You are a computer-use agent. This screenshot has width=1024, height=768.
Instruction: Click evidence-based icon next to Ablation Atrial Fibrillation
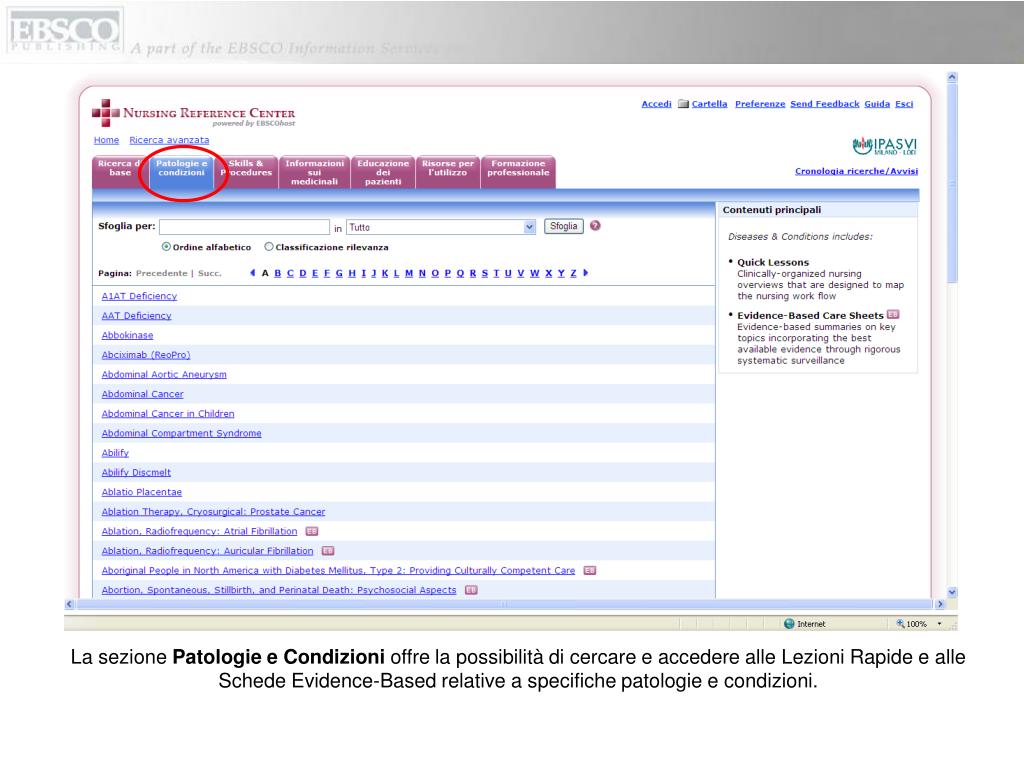point(312,532)
